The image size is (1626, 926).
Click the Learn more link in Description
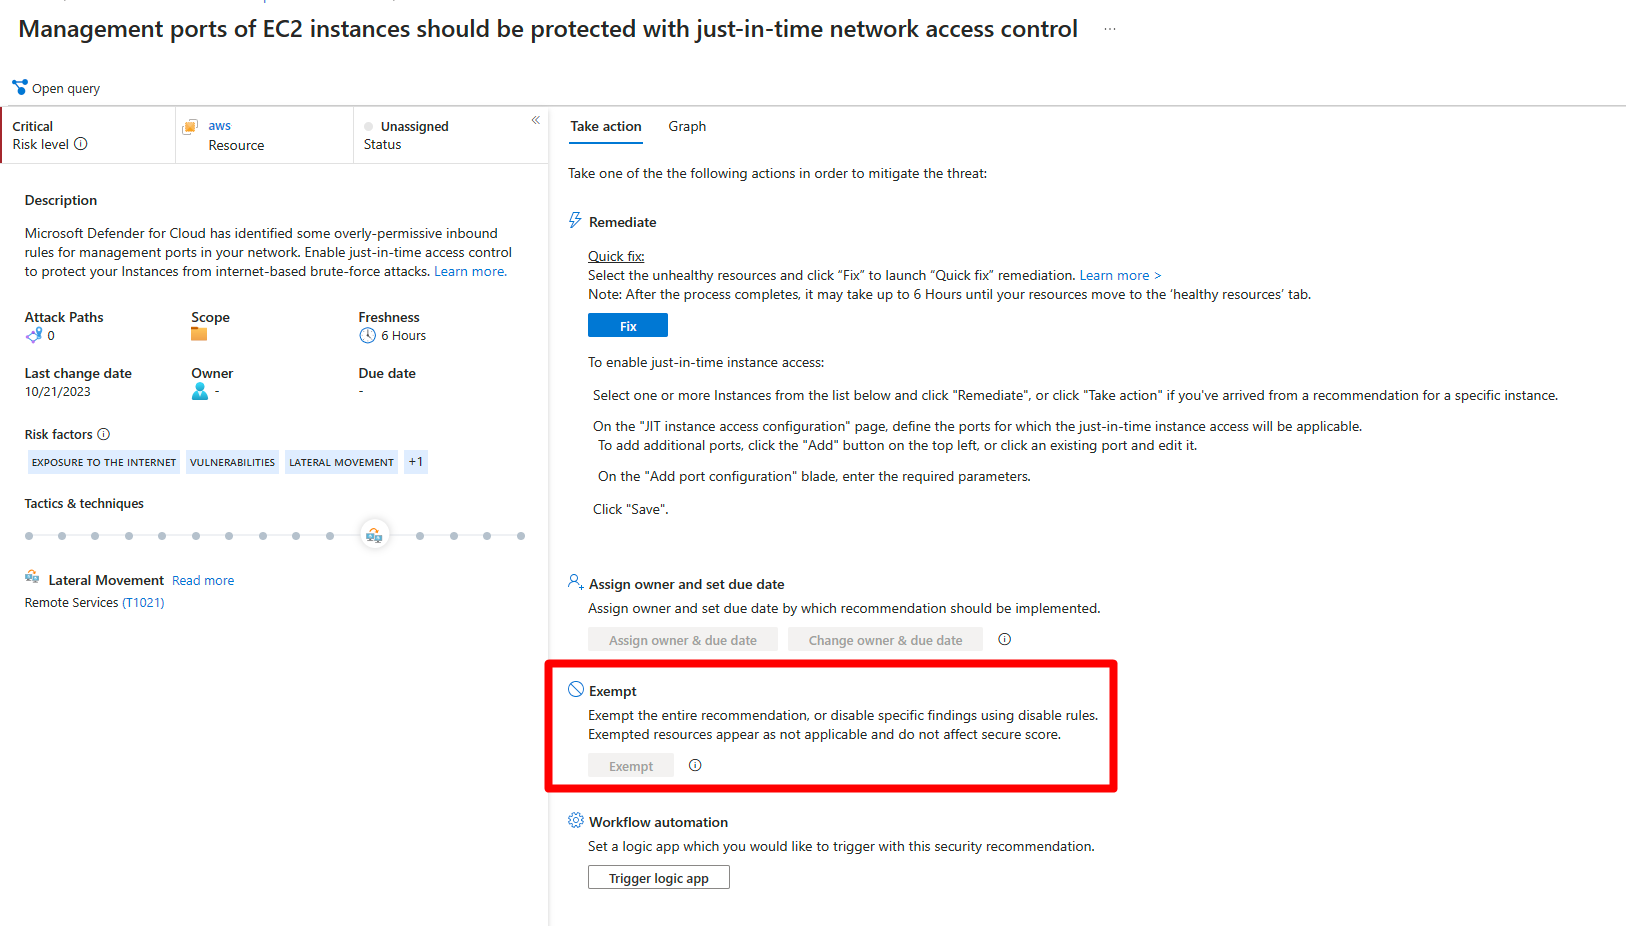coord(470,272)
